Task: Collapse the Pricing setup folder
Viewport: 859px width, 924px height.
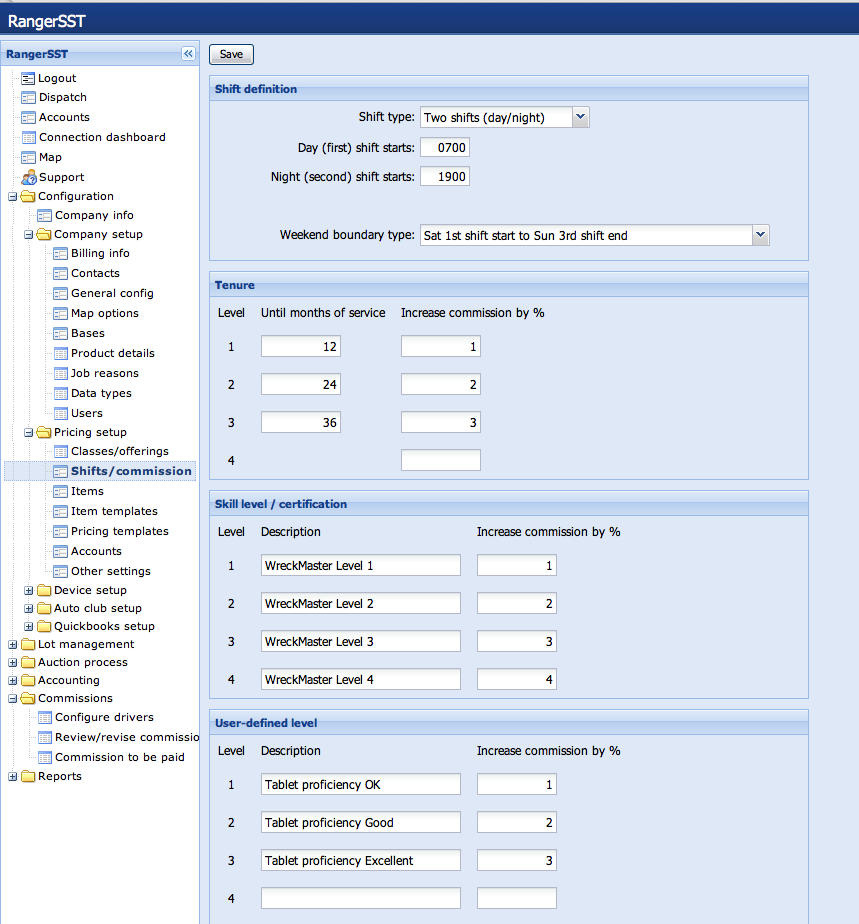Action: (29, 432)
